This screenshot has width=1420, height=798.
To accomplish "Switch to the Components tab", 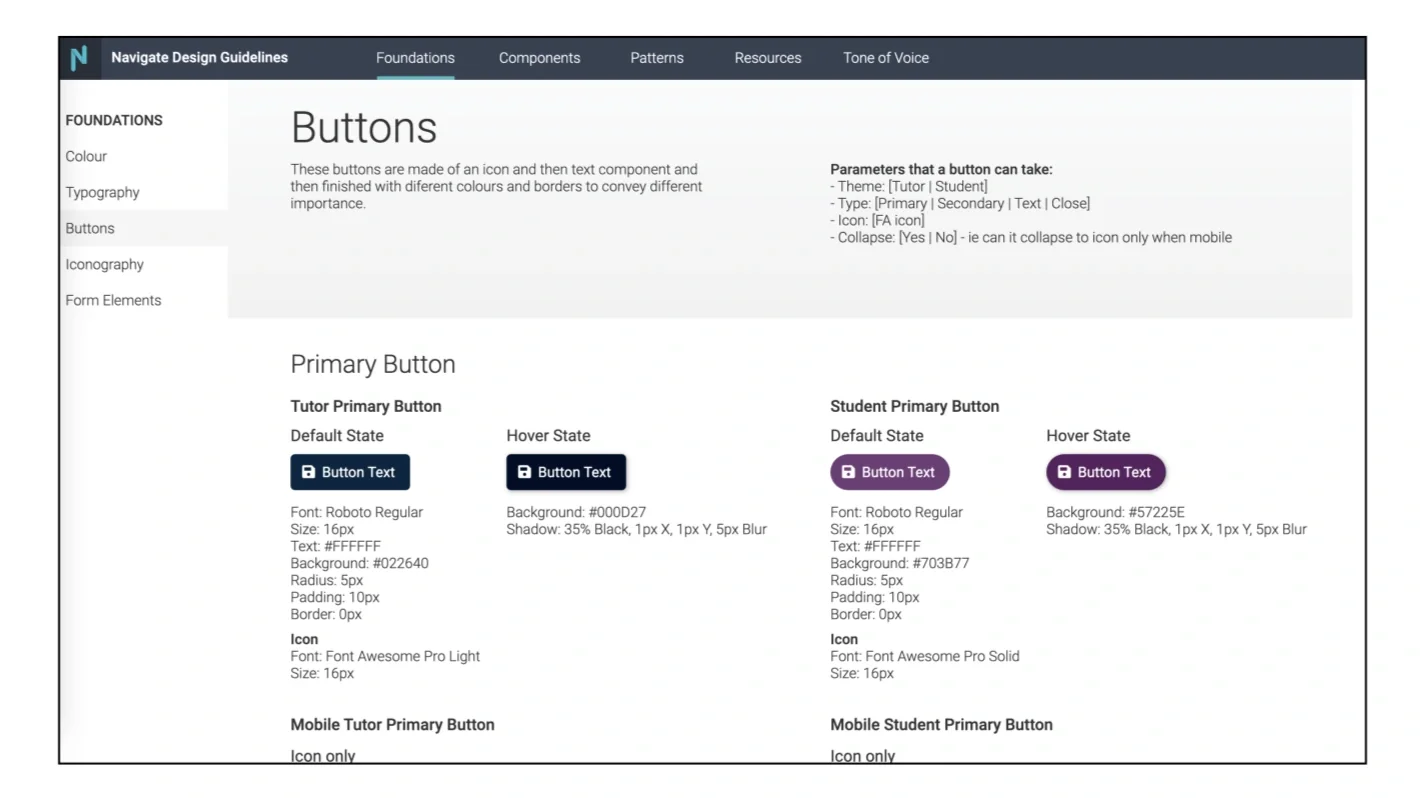I will (x=539, y=58).
